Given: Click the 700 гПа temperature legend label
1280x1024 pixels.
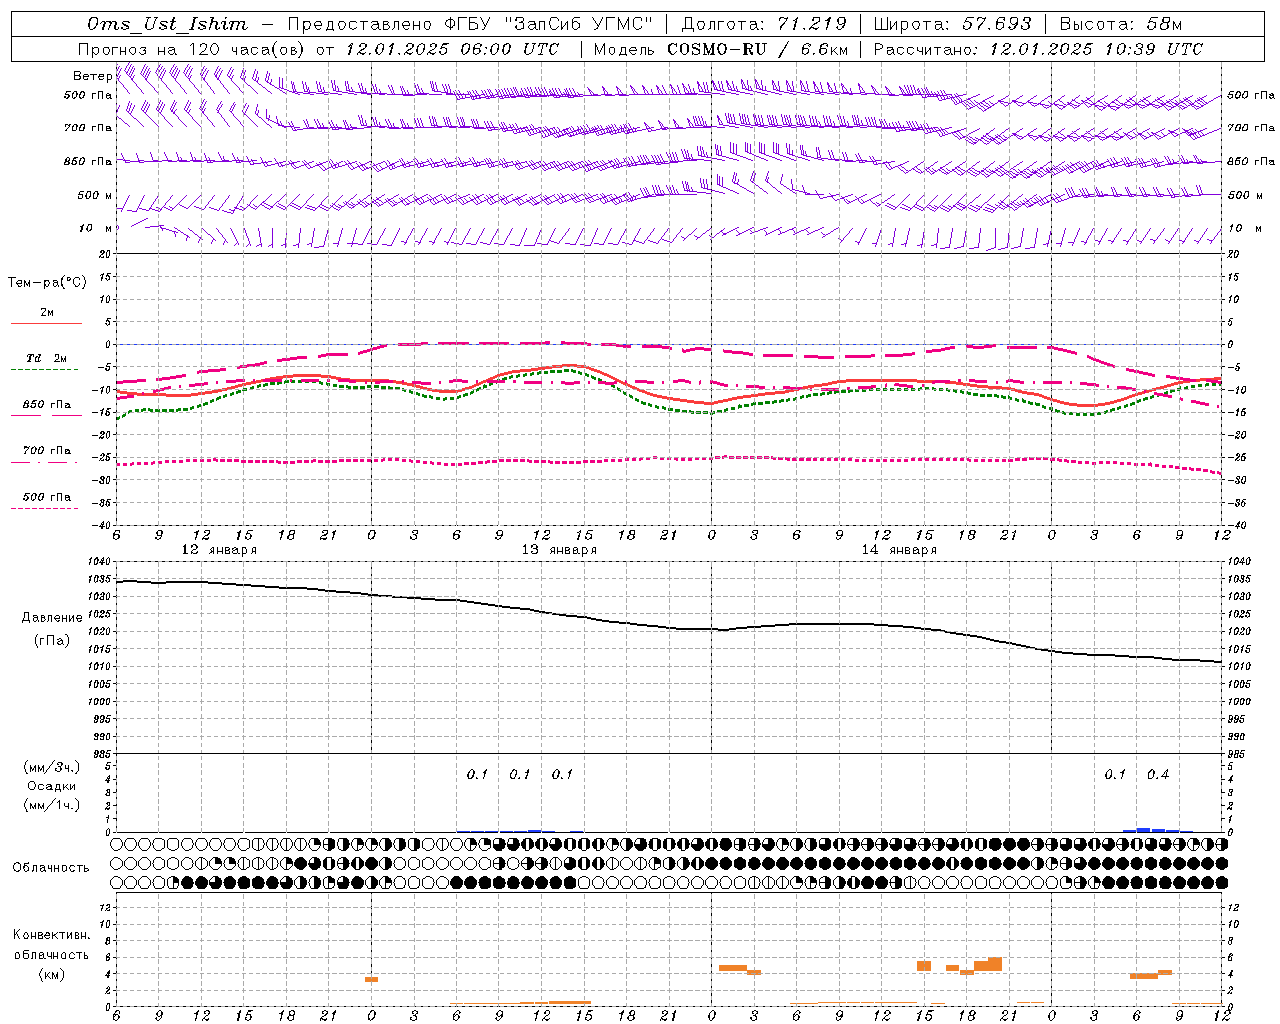Looking at the screenshot, I should click(x=46, y=451).
